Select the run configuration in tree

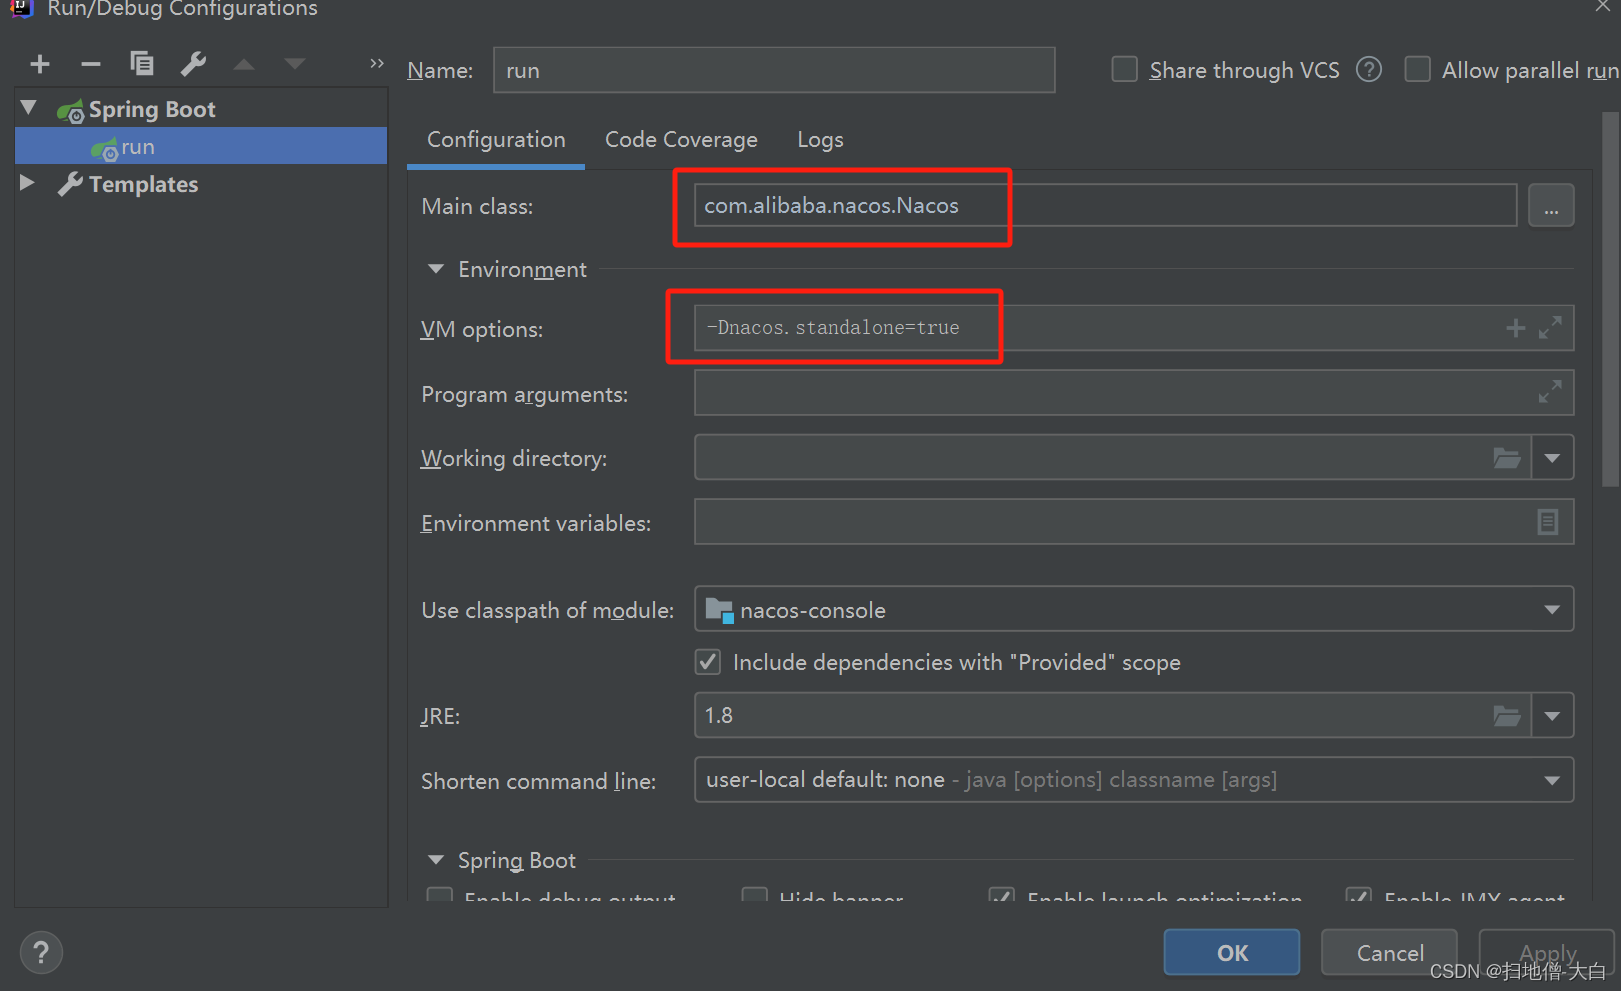pos(201,146)
